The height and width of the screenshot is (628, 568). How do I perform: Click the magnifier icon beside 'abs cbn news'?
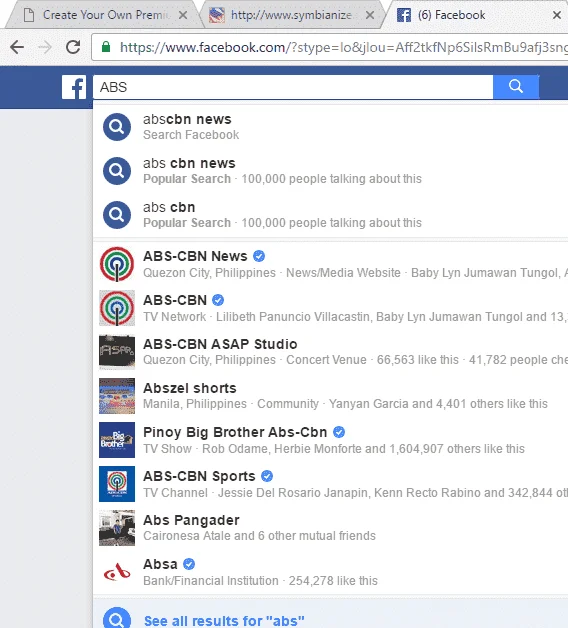tap(117, 171)
